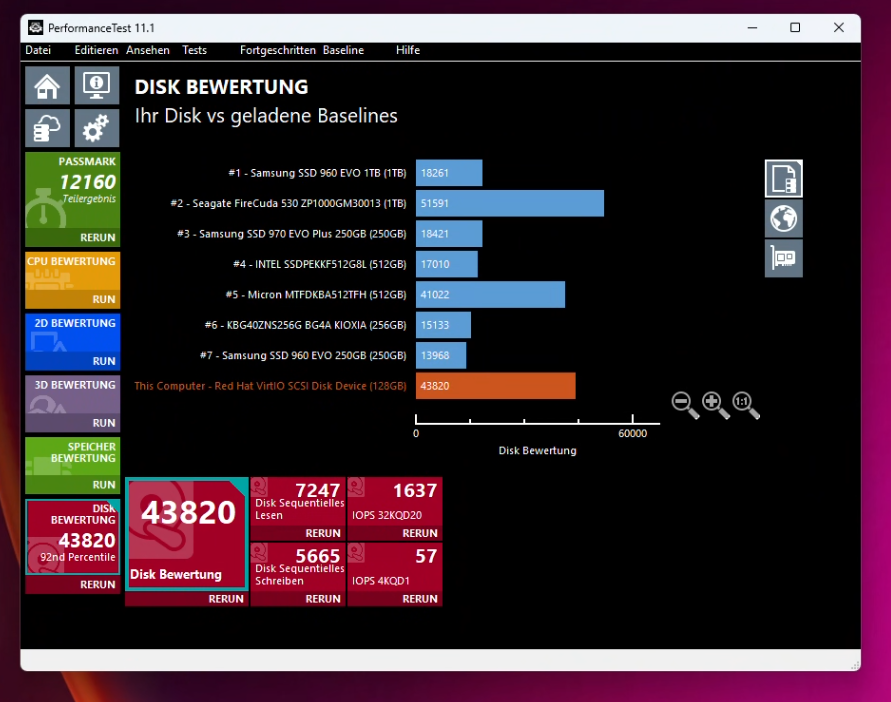Viewport: 891px width, 702px height.
Task: Click the hardware card baseline icon
Action: [x=784, y=258]
